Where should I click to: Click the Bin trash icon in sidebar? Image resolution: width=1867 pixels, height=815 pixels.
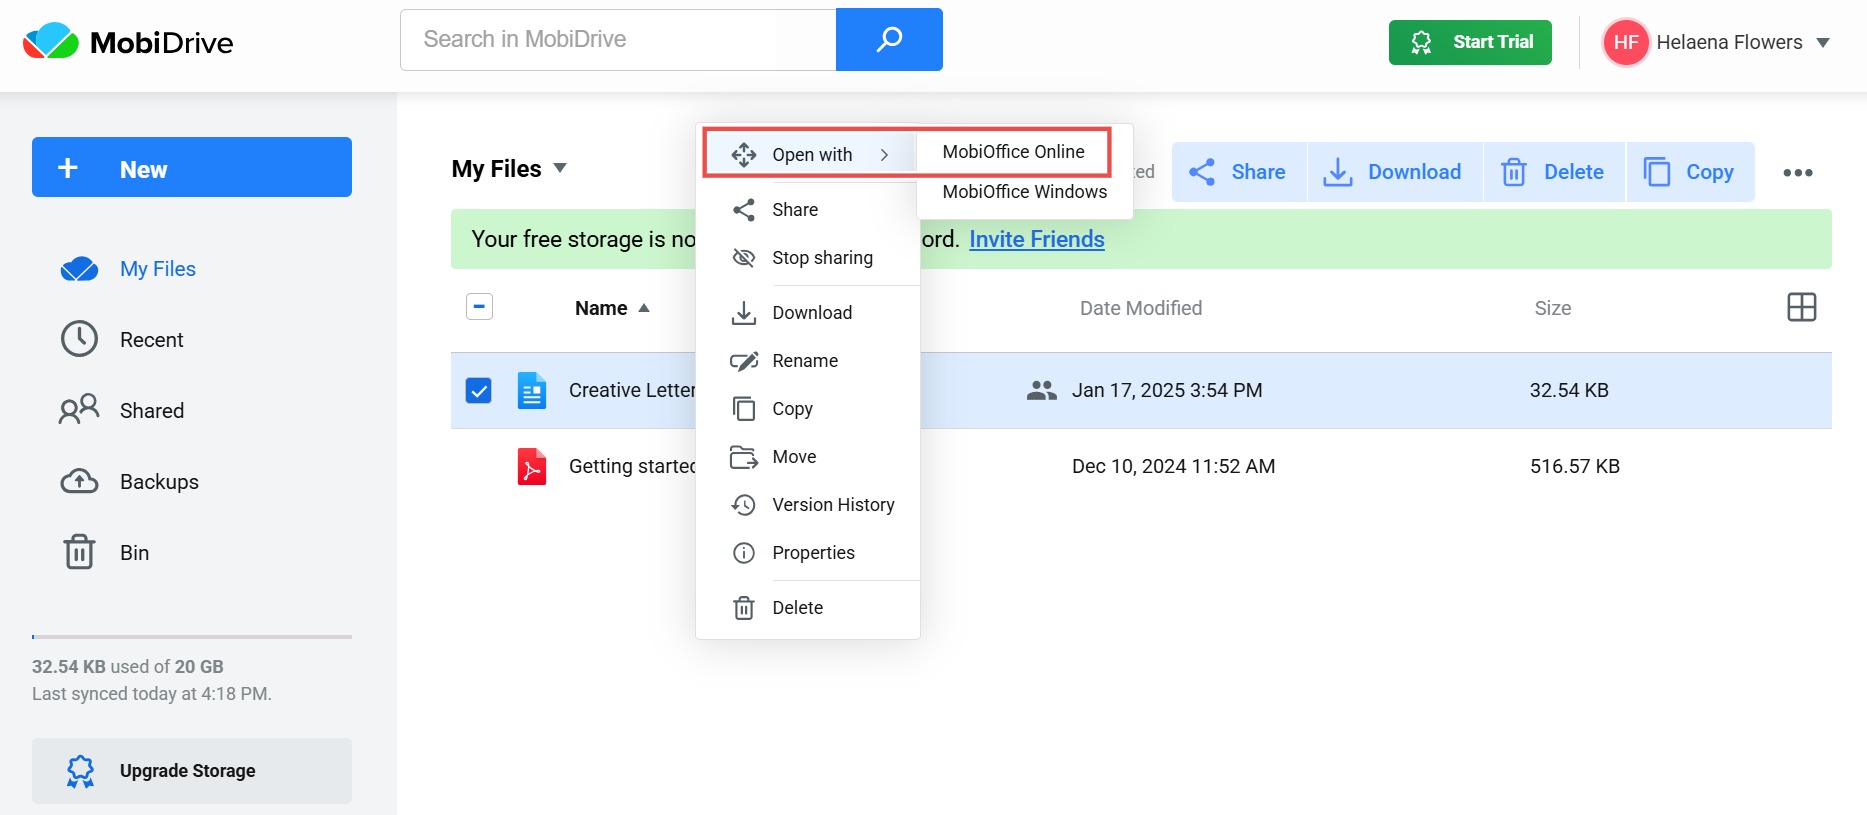tap(79, 552)
